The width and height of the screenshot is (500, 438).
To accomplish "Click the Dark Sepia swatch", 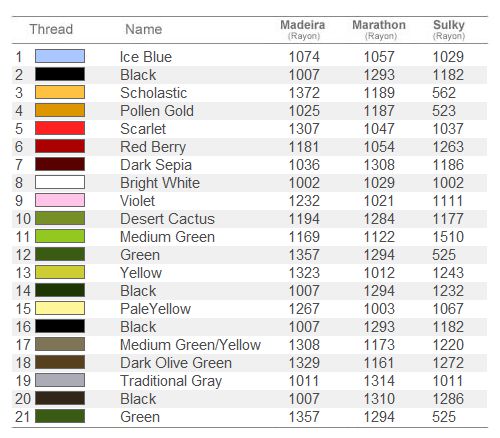I will [60, 164].
